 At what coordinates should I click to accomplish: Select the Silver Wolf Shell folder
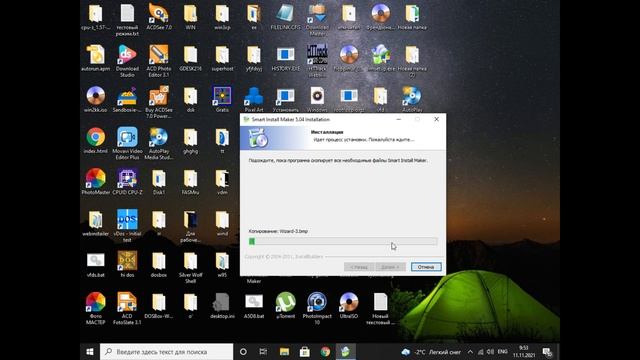coord(190,267)
